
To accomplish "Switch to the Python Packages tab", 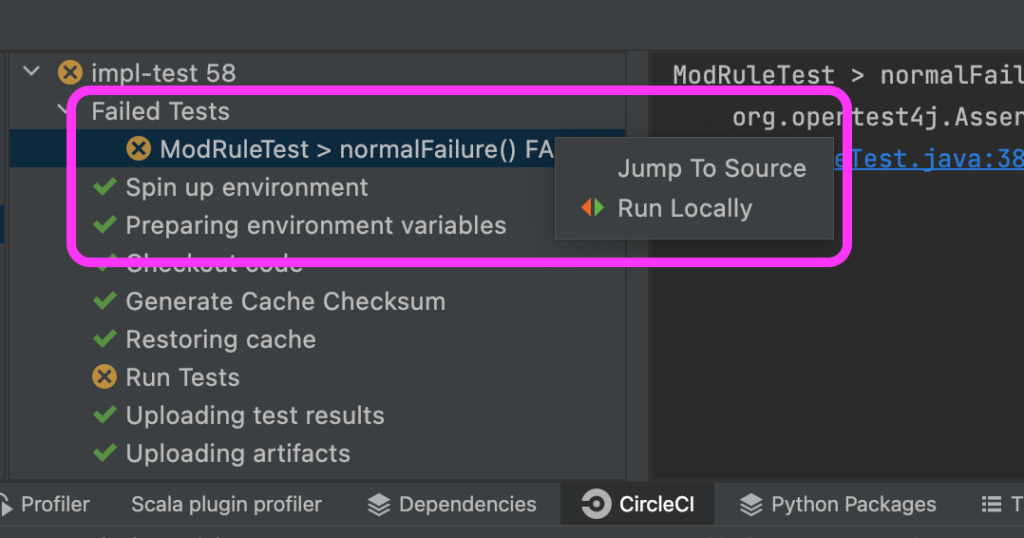I will click(838, 504).
